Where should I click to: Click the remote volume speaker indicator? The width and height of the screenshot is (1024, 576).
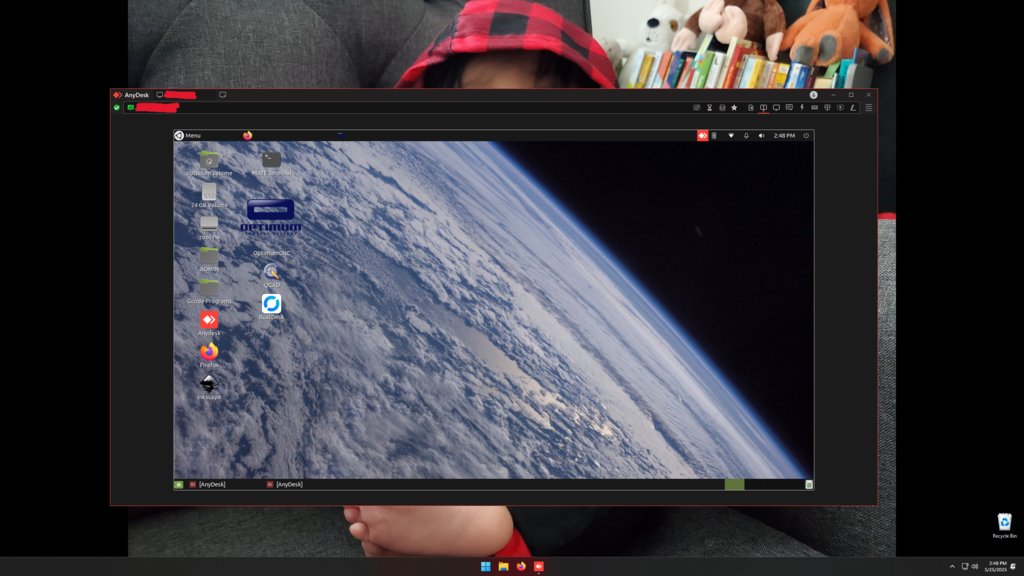click(x=761, y=135)
